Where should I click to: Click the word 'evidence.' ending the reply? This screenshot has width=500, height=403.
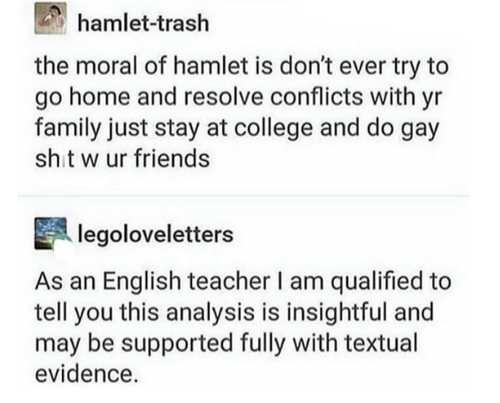coord(86,374)
